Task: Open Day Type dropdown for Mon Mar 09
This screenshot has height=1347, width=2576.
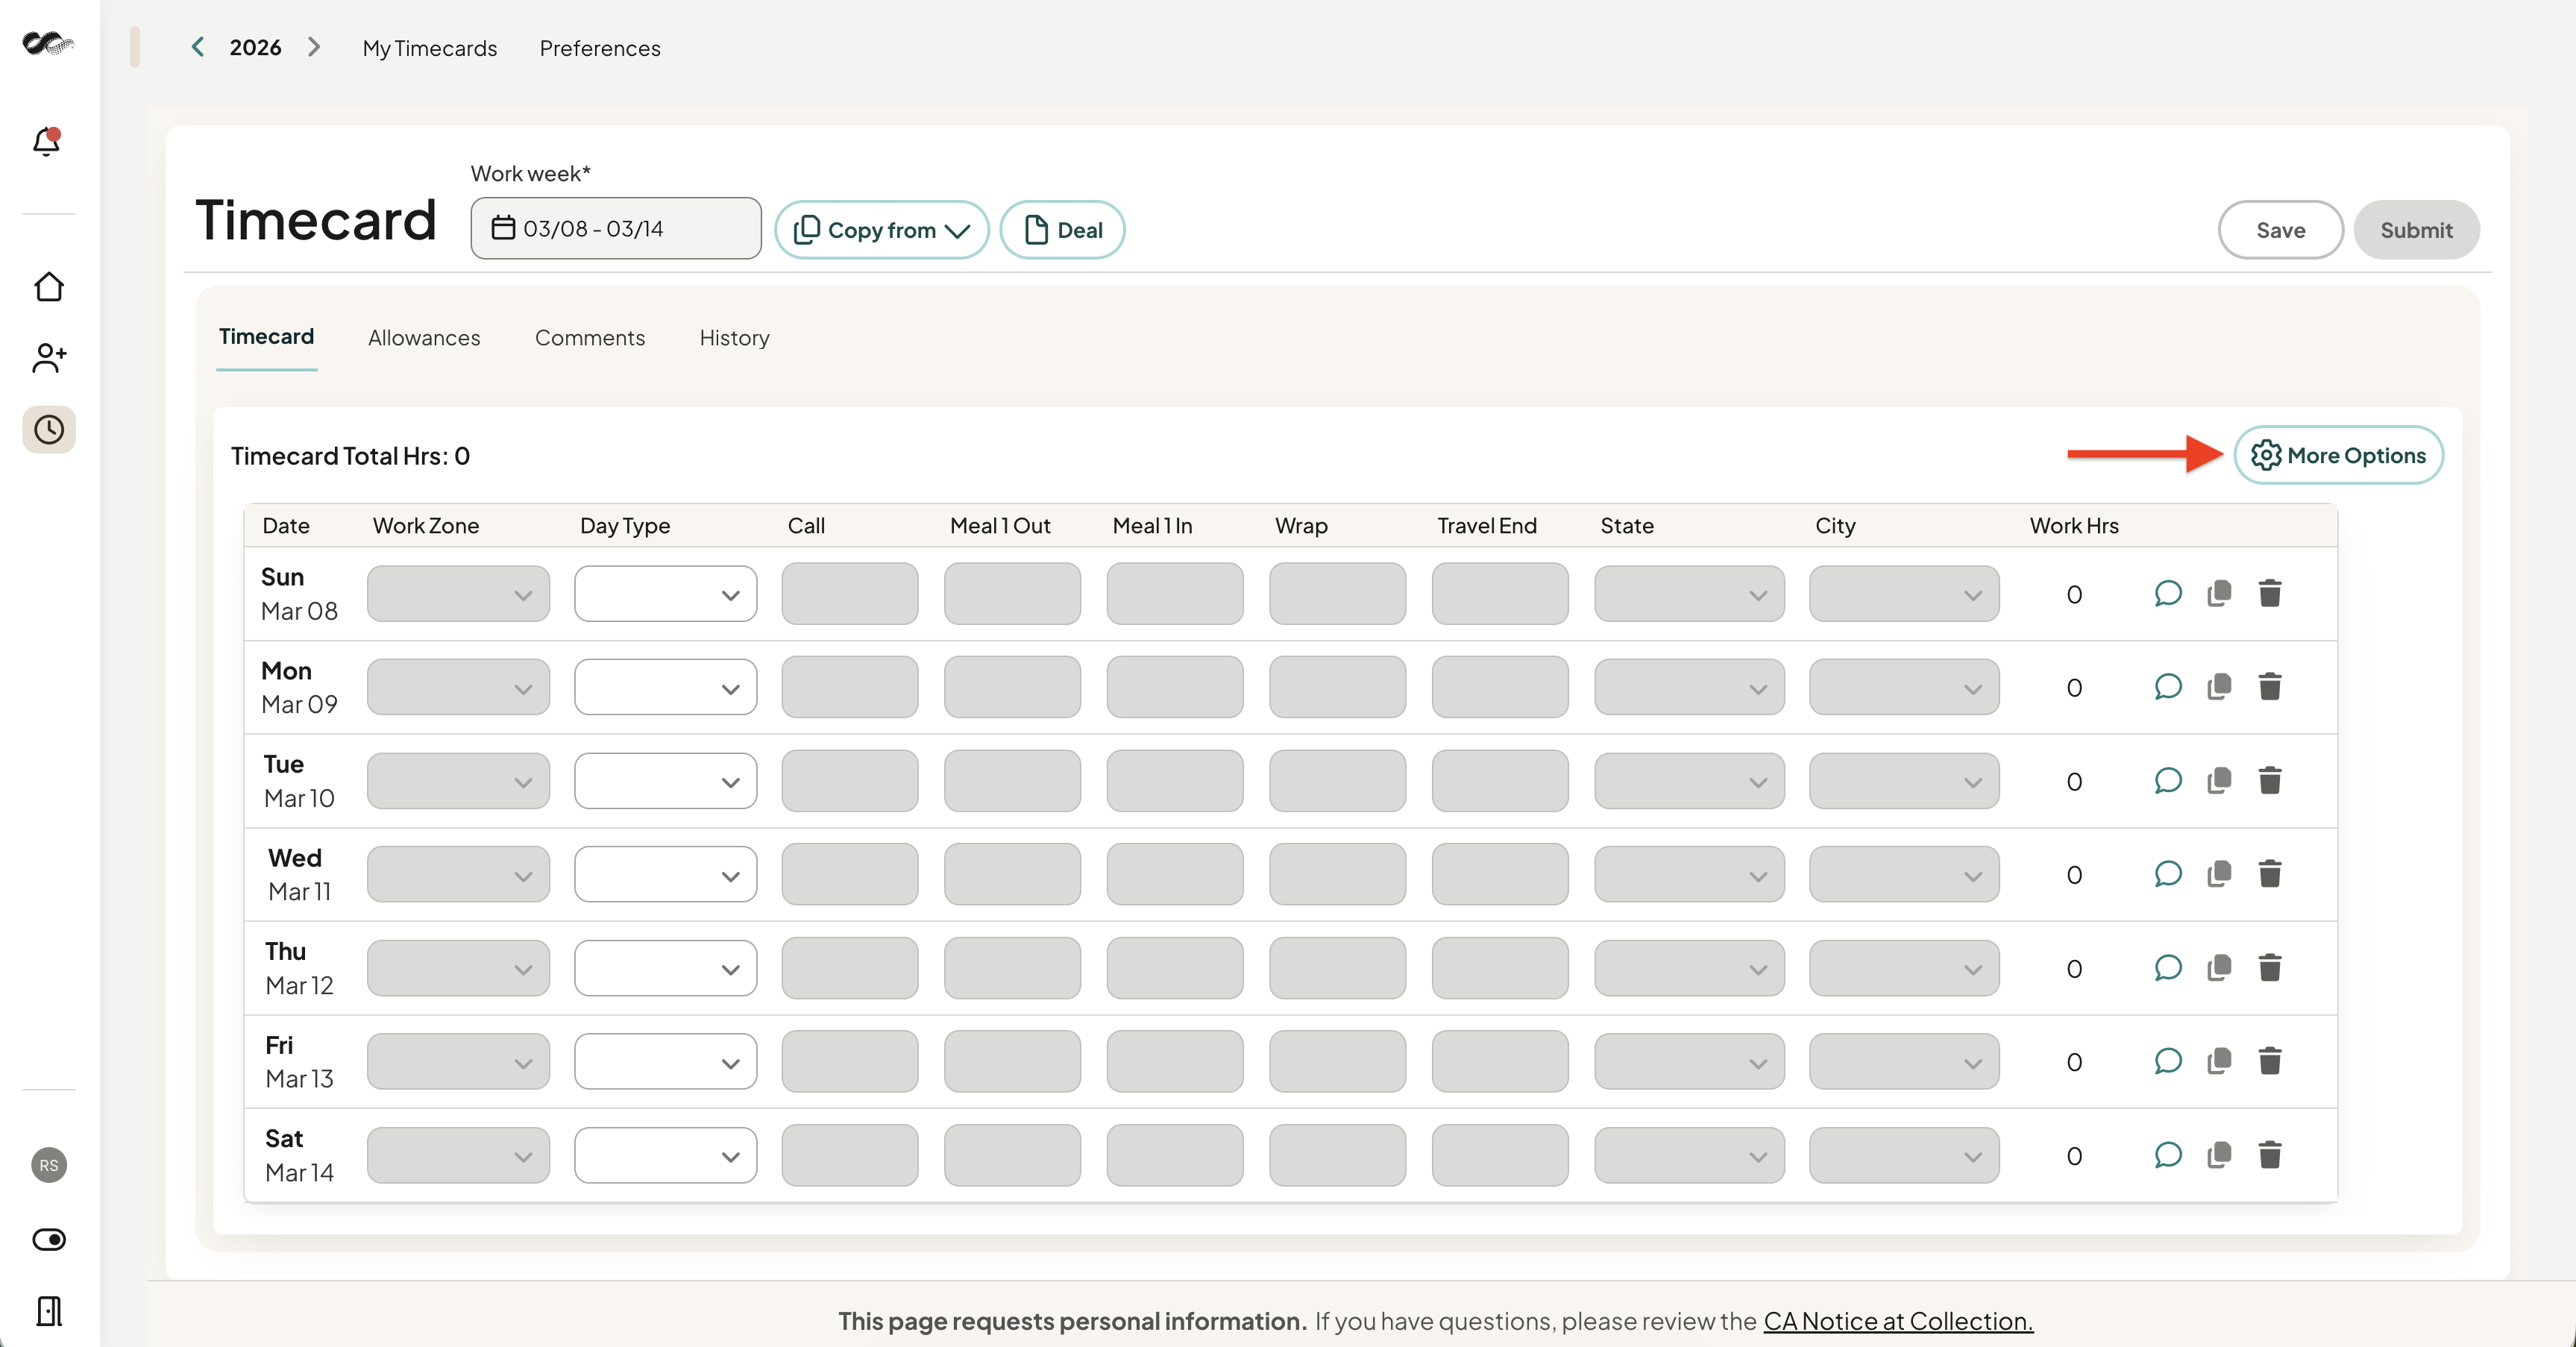Action: (665, 687)
